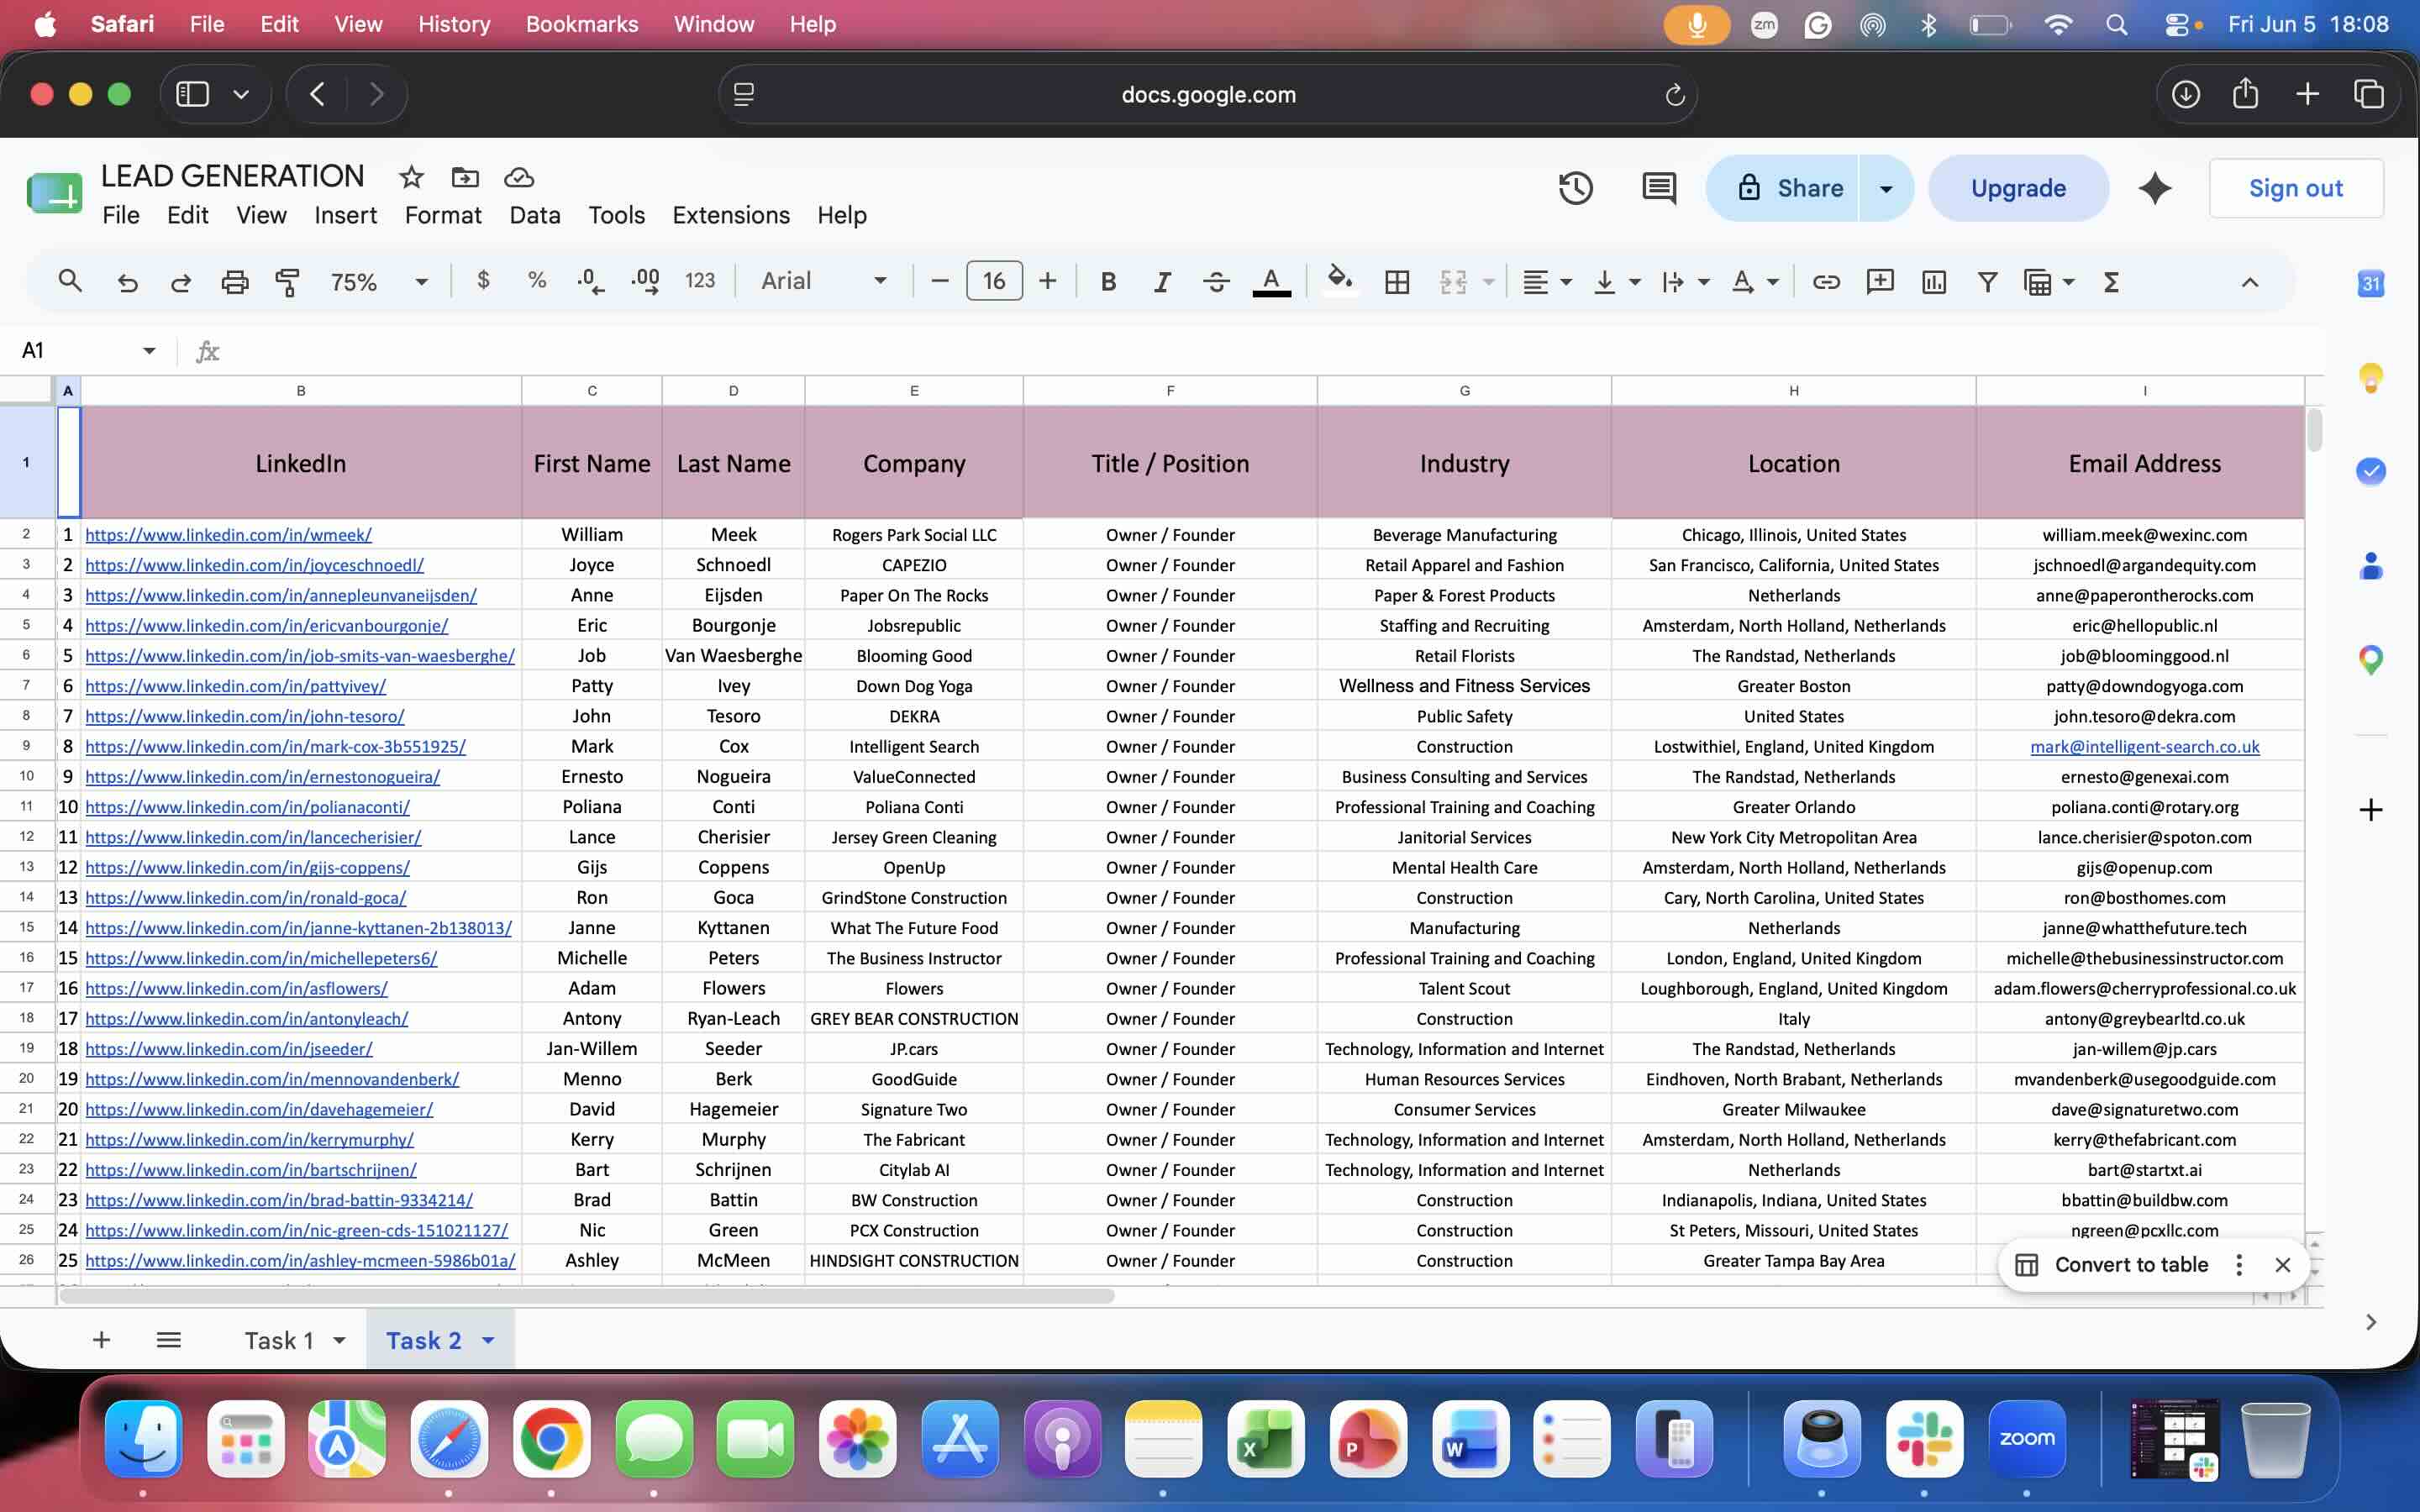This screenshot has height=1512, width=2420.
Task: Open the borders tool in toolbar
Action: pos(1397,282)
